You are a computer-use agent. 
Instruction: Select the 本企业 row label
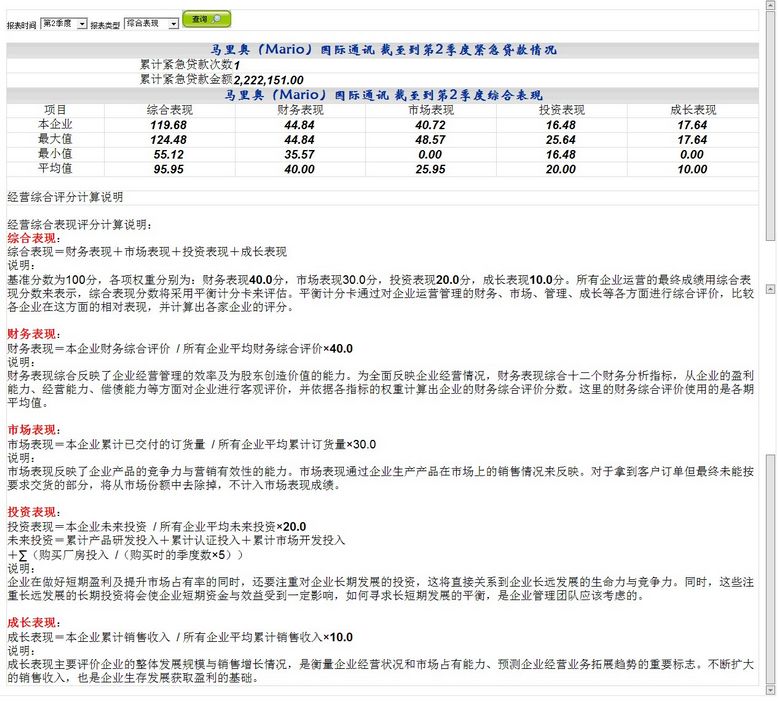(x=55, y=125)
